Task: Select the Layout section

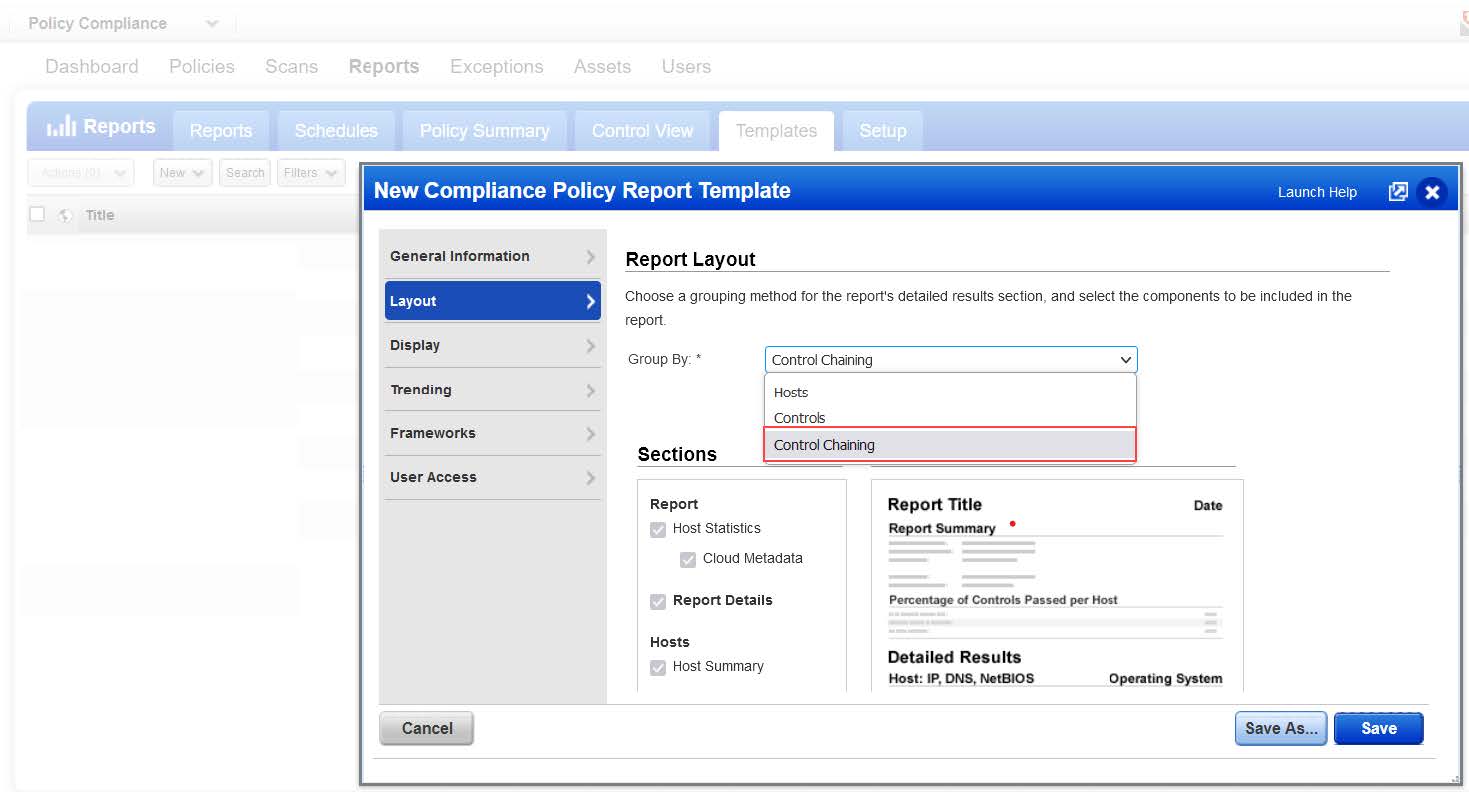Action: point(493,301)
